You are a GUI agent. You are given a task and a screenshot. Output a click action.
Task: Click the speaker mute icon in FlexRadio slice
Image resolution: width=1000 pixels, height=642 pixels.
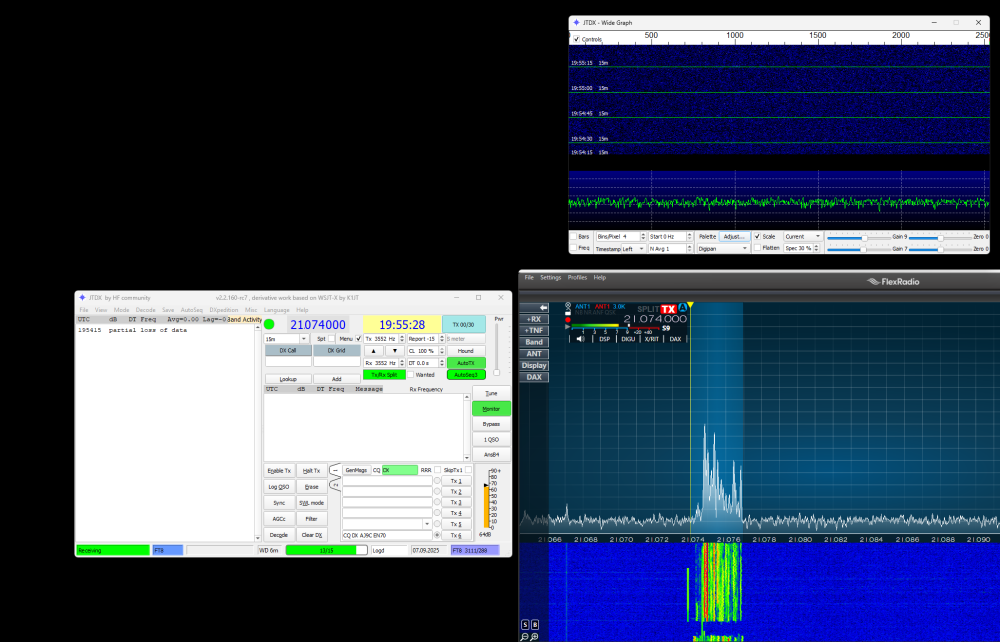coord(580,339)
